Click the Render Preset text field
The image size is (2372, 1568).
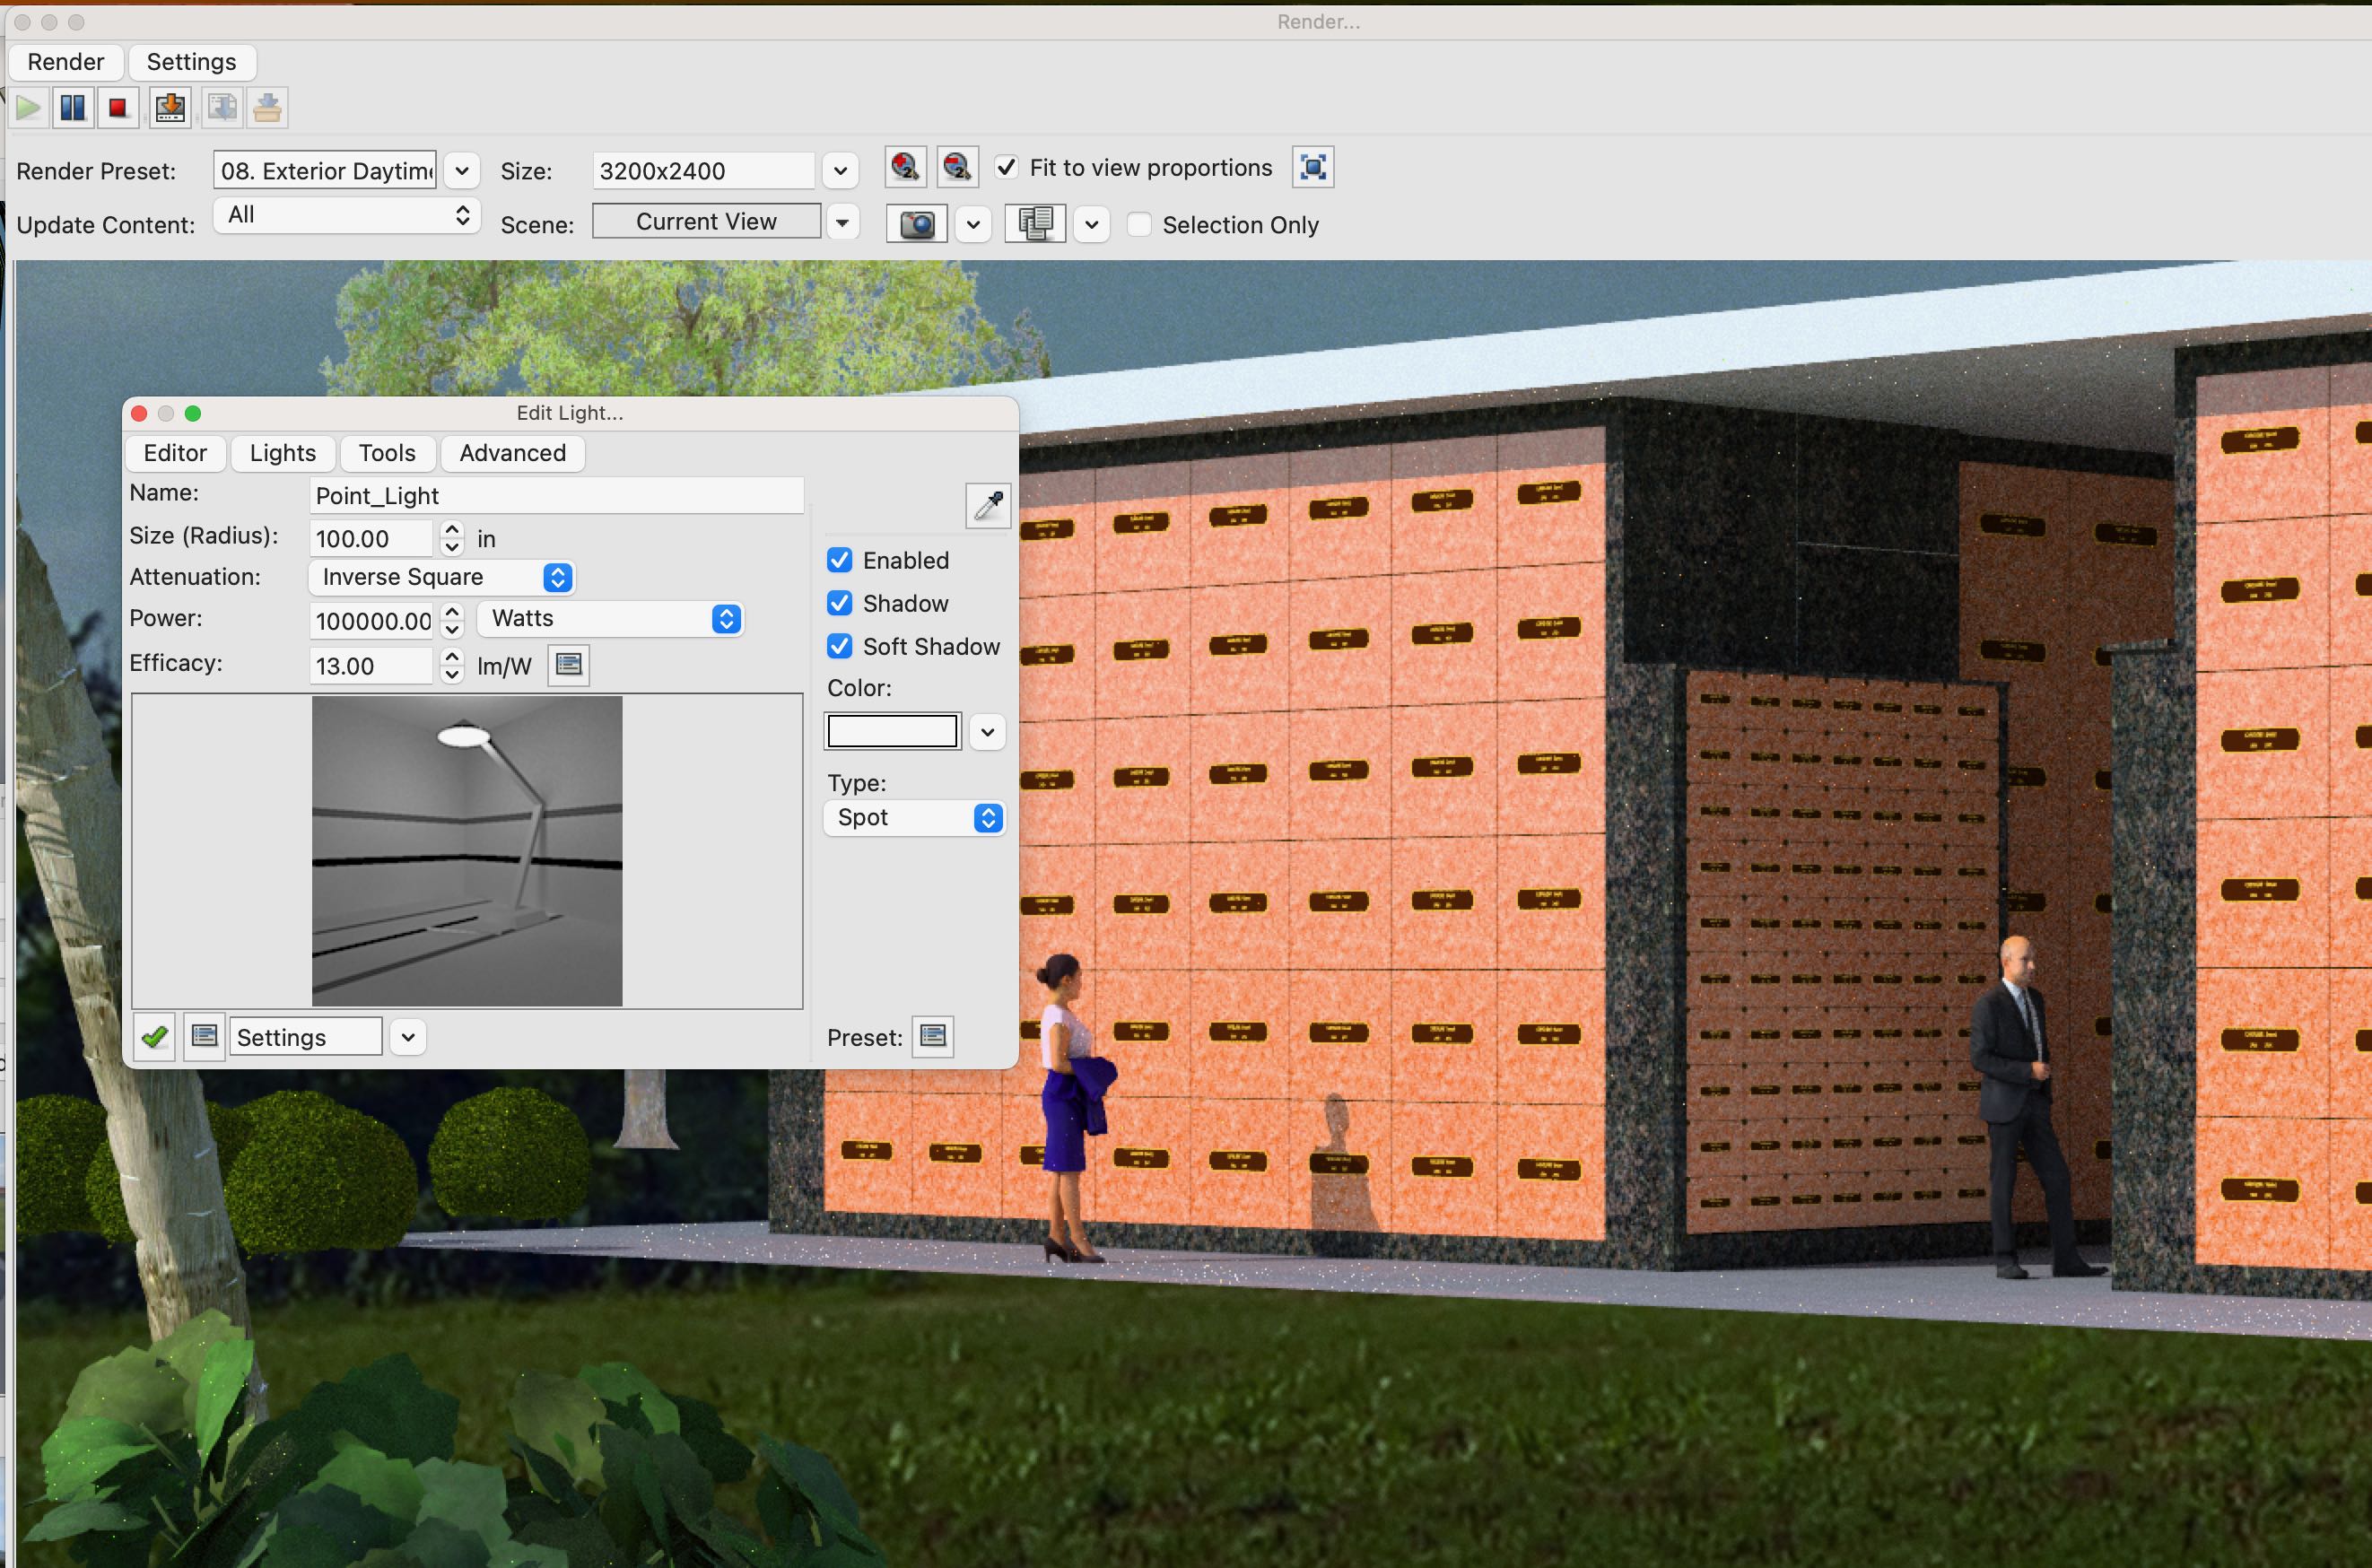(325, 171)
